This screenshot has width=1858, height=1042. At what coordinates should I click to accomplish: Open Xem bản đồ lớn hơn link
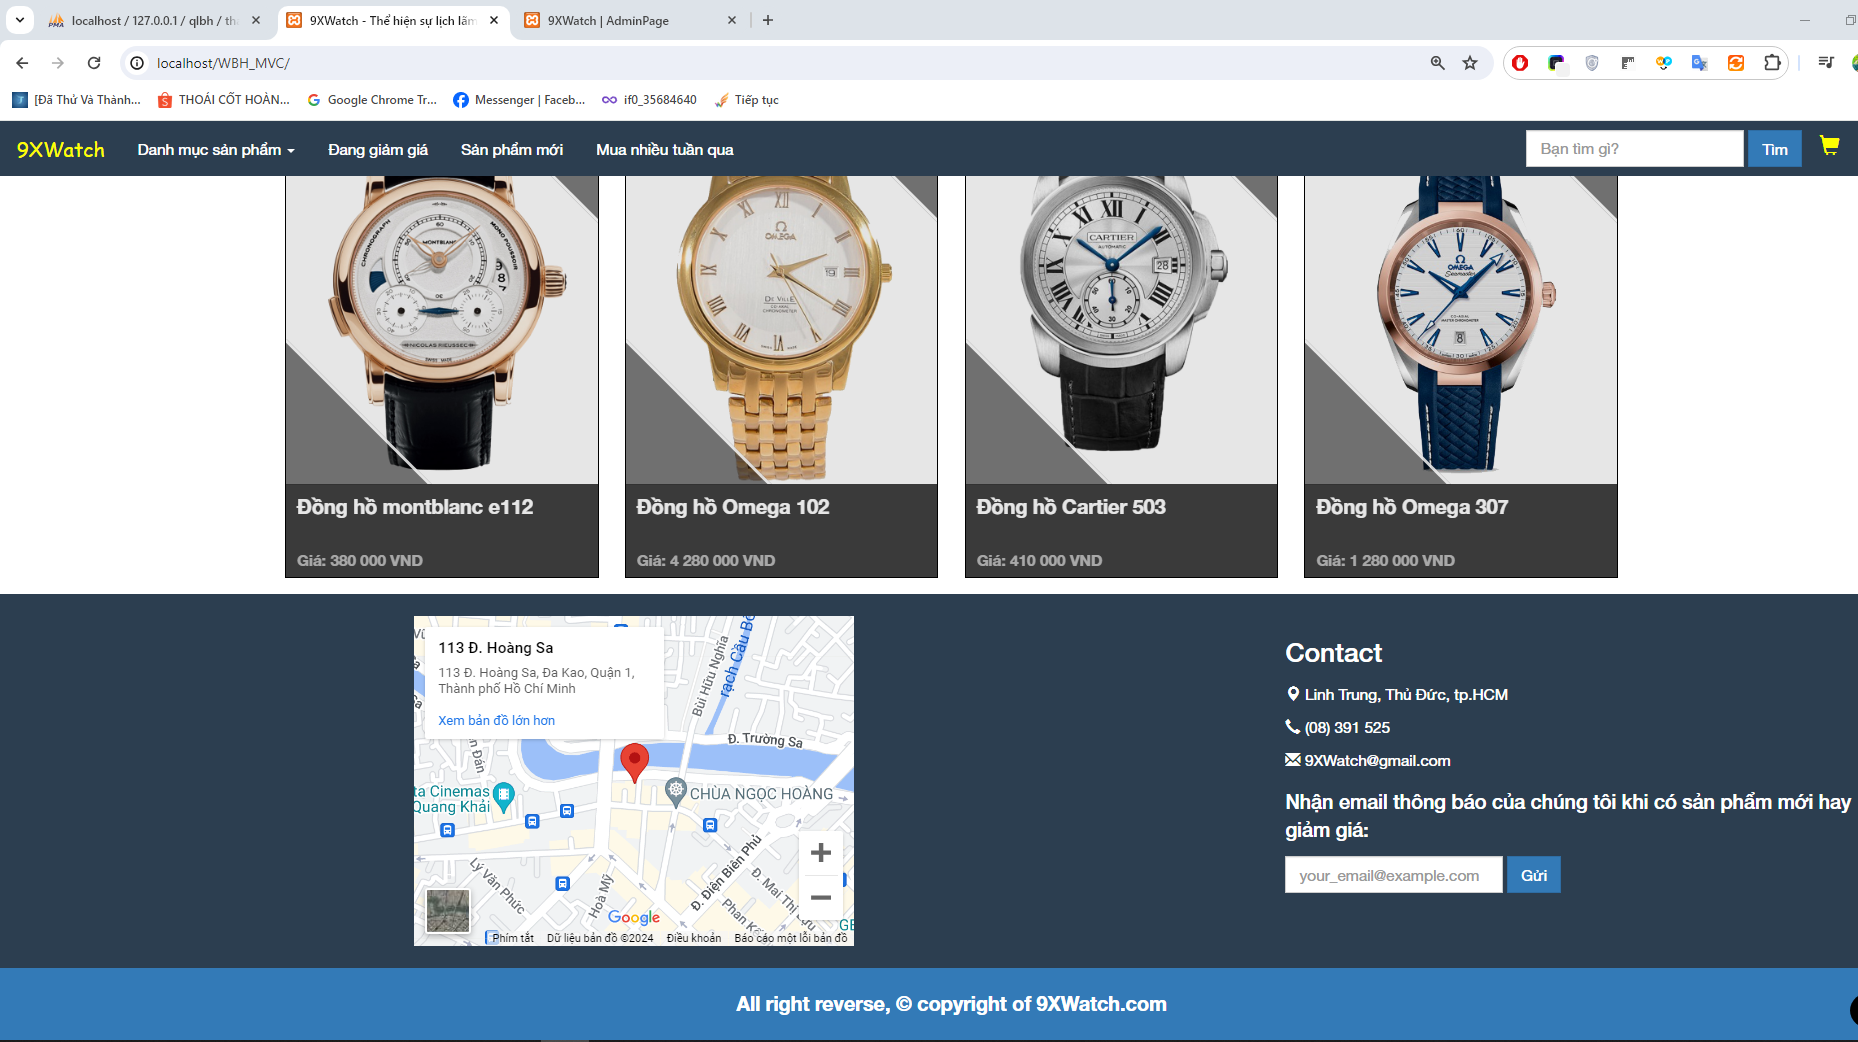496,720
